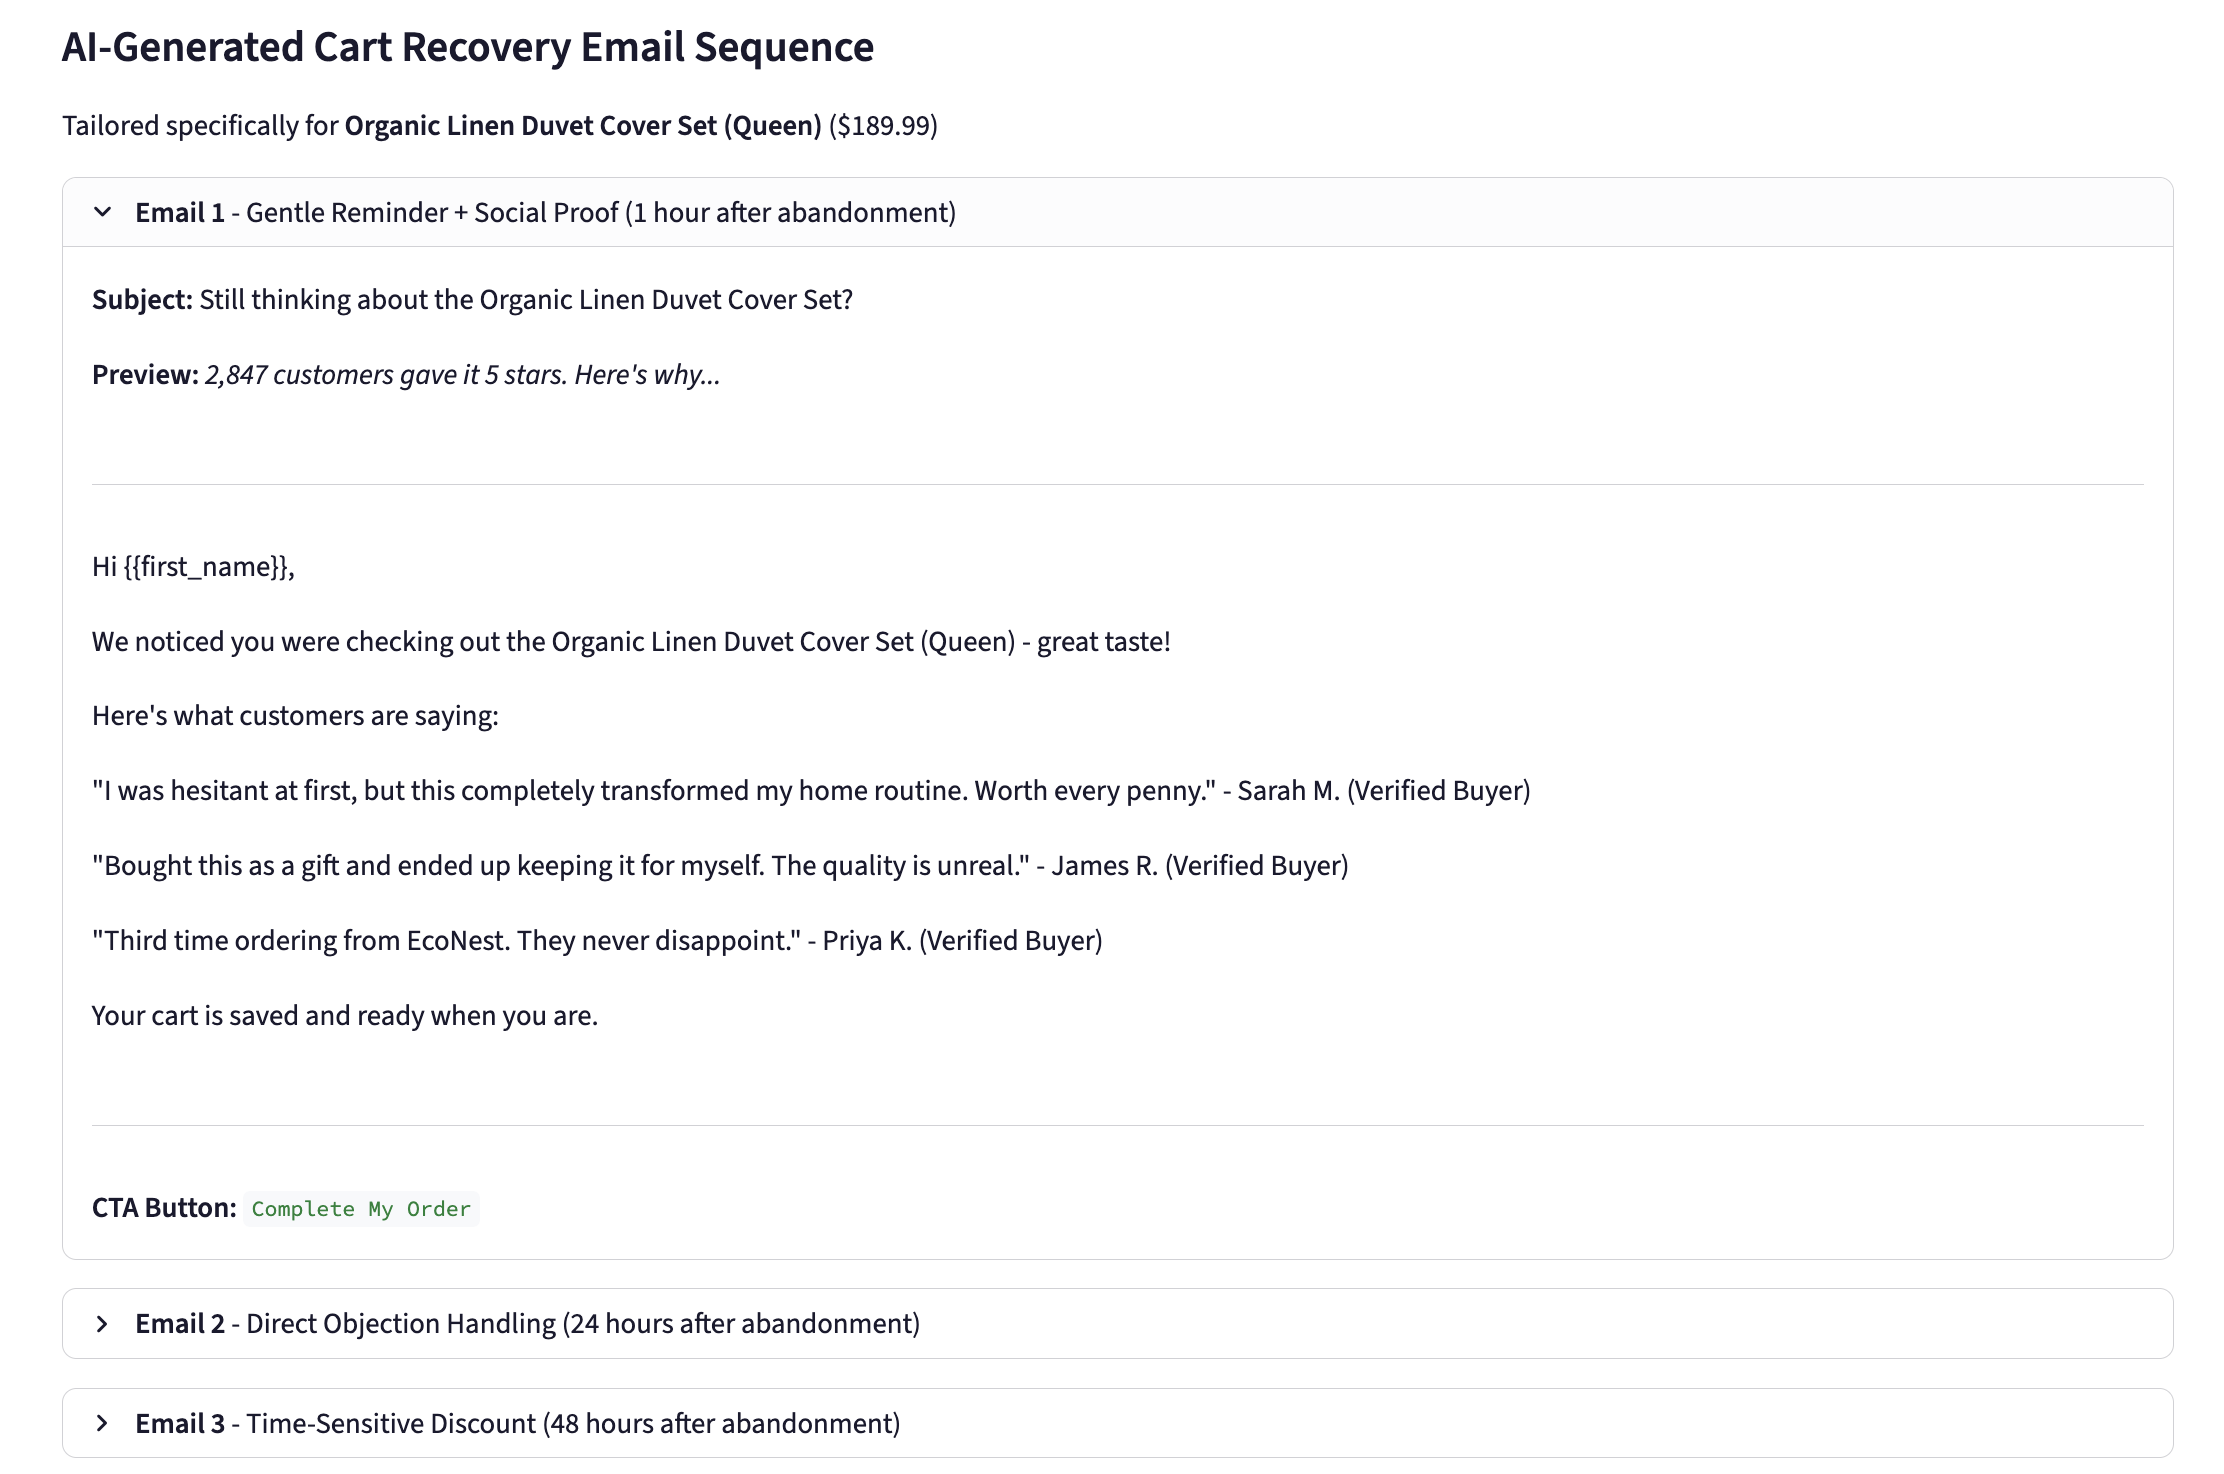Expand the Email 2 section chevron

coord(103,1323)
